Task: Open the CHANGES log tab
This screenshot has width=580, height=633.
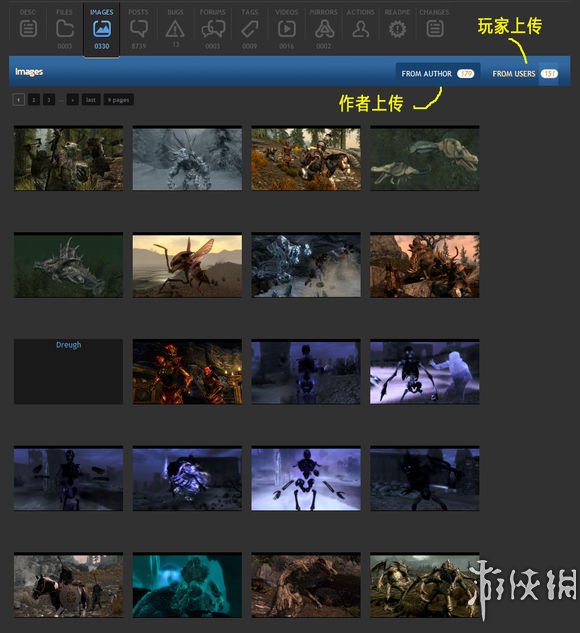Action: pos(434,28)
